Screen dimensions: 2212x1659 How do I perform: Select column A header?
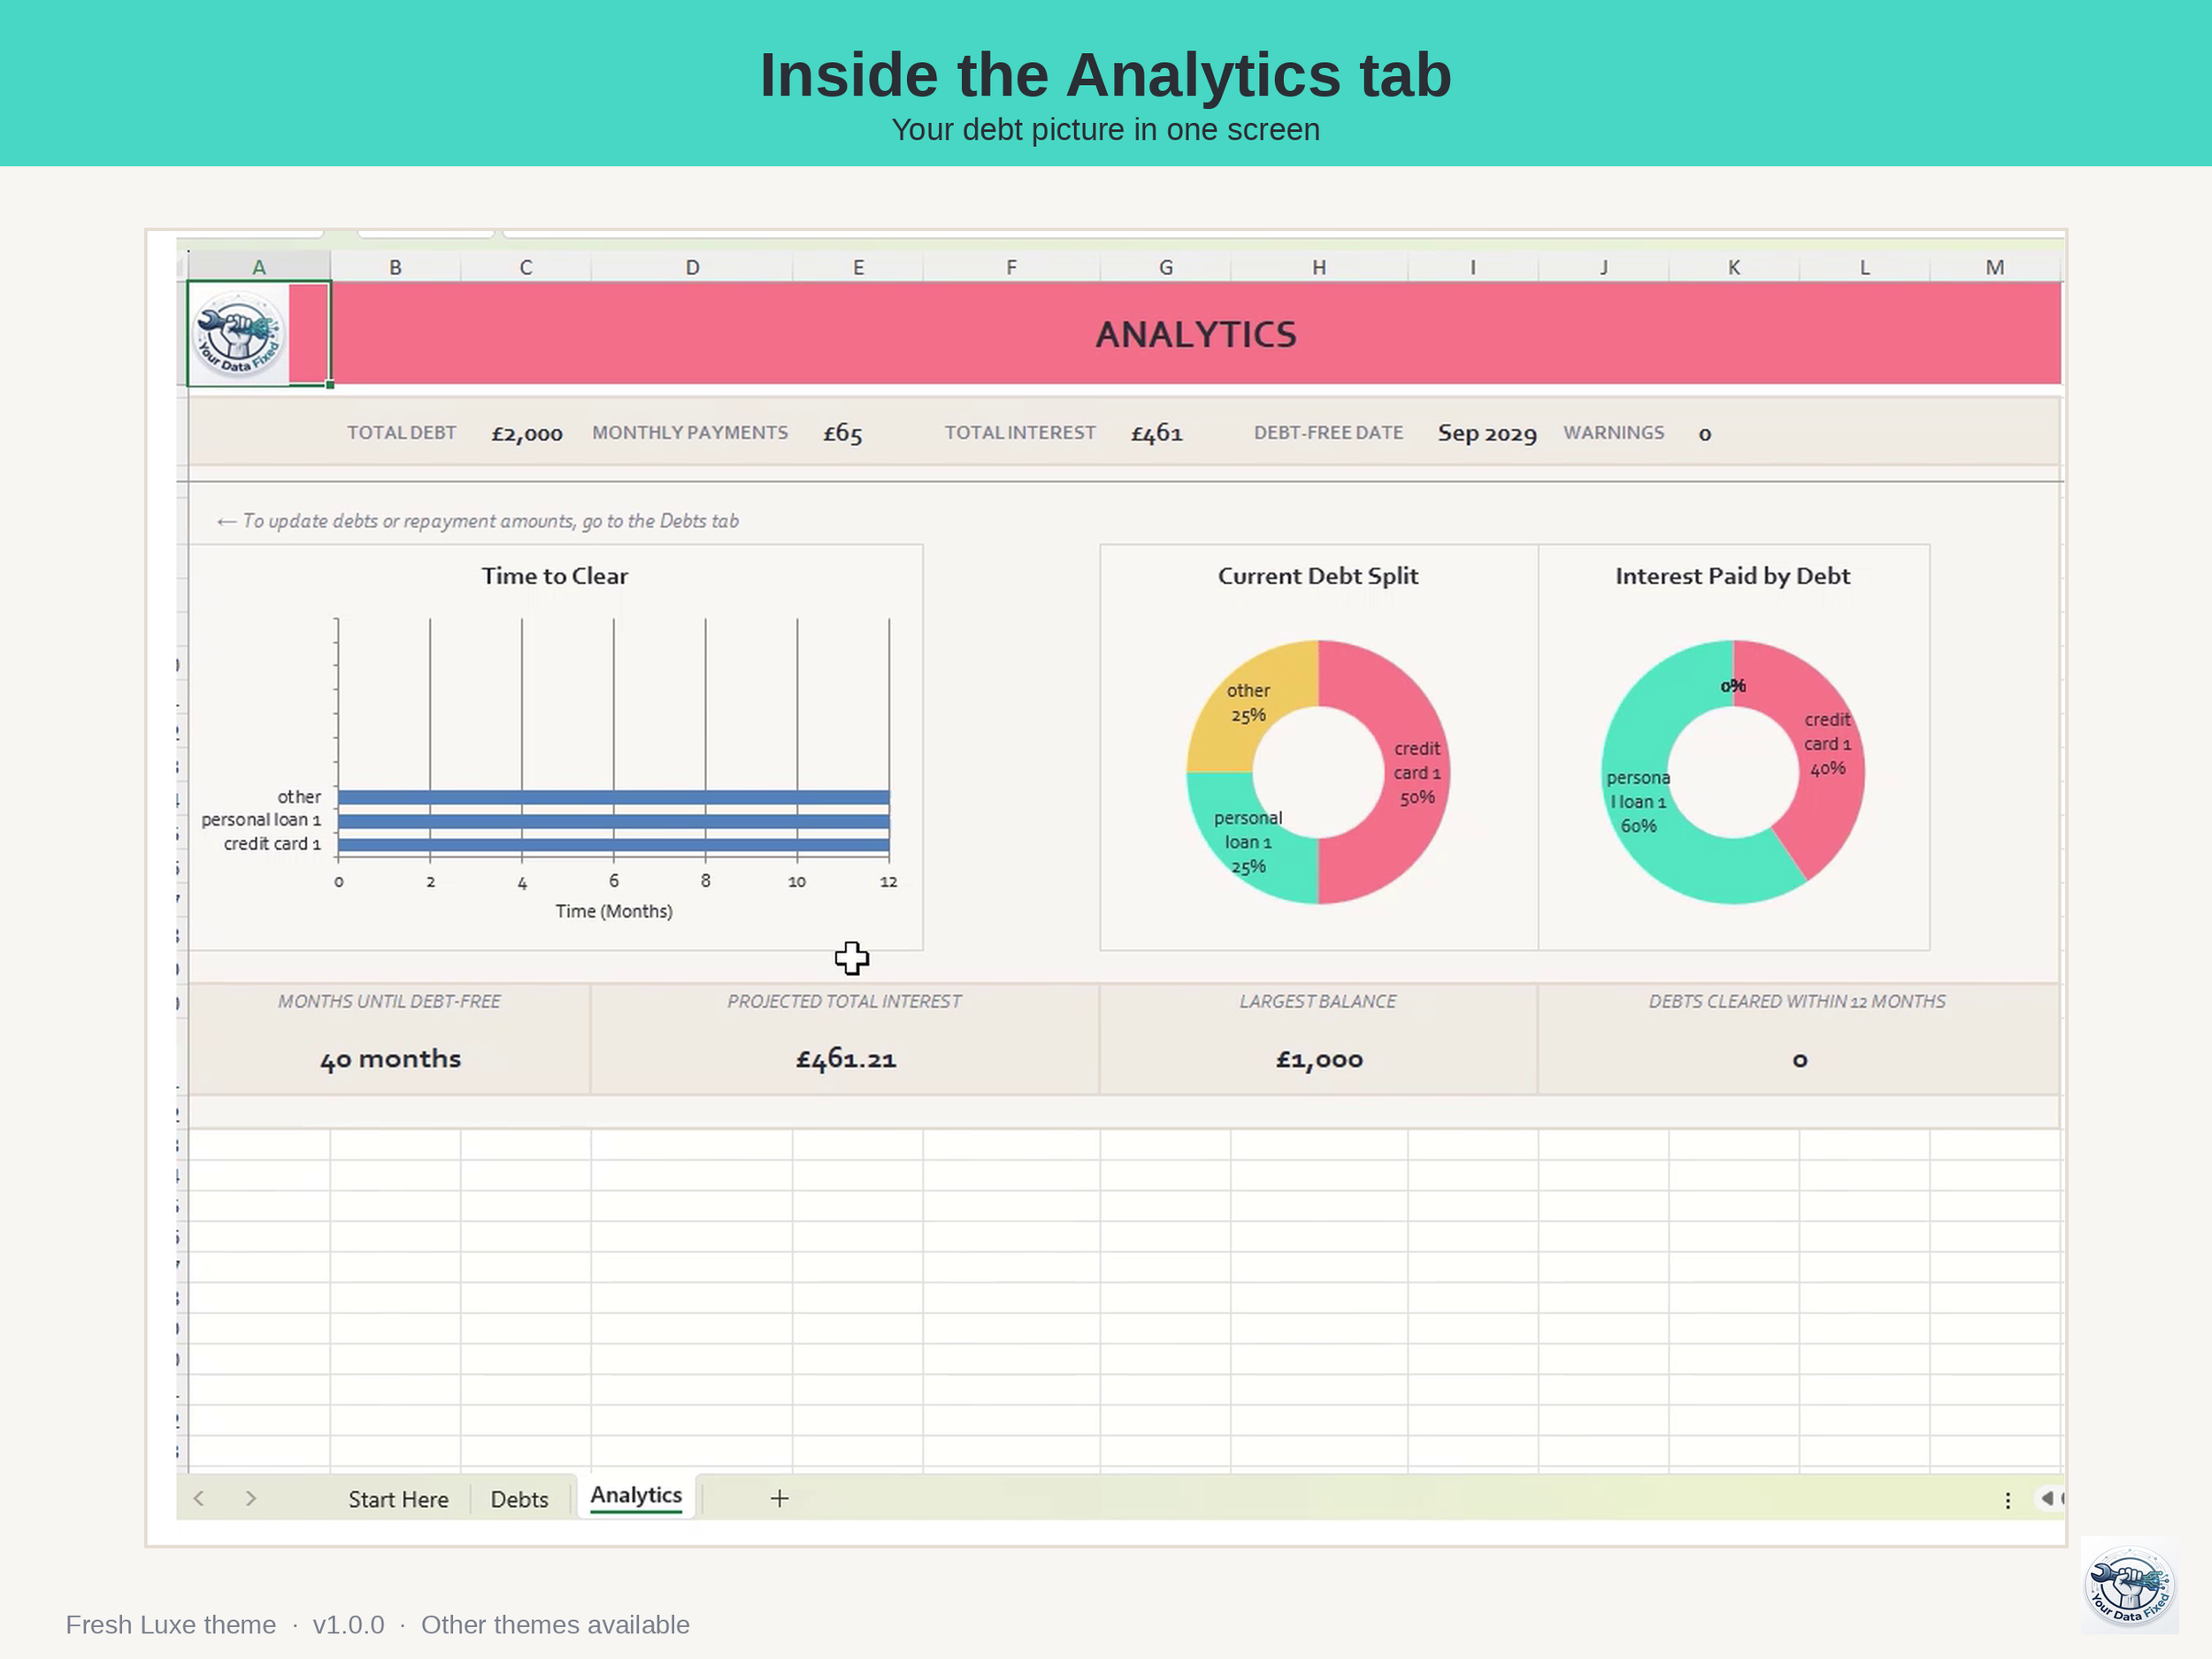click(259, 267)
